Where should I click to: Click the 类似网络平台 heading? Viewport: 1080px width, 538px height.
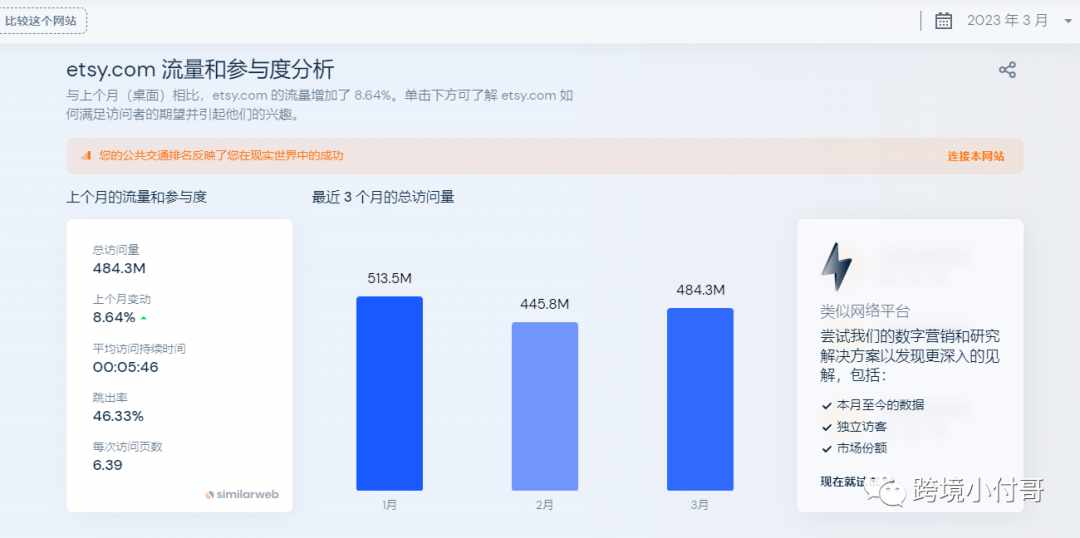864,311
